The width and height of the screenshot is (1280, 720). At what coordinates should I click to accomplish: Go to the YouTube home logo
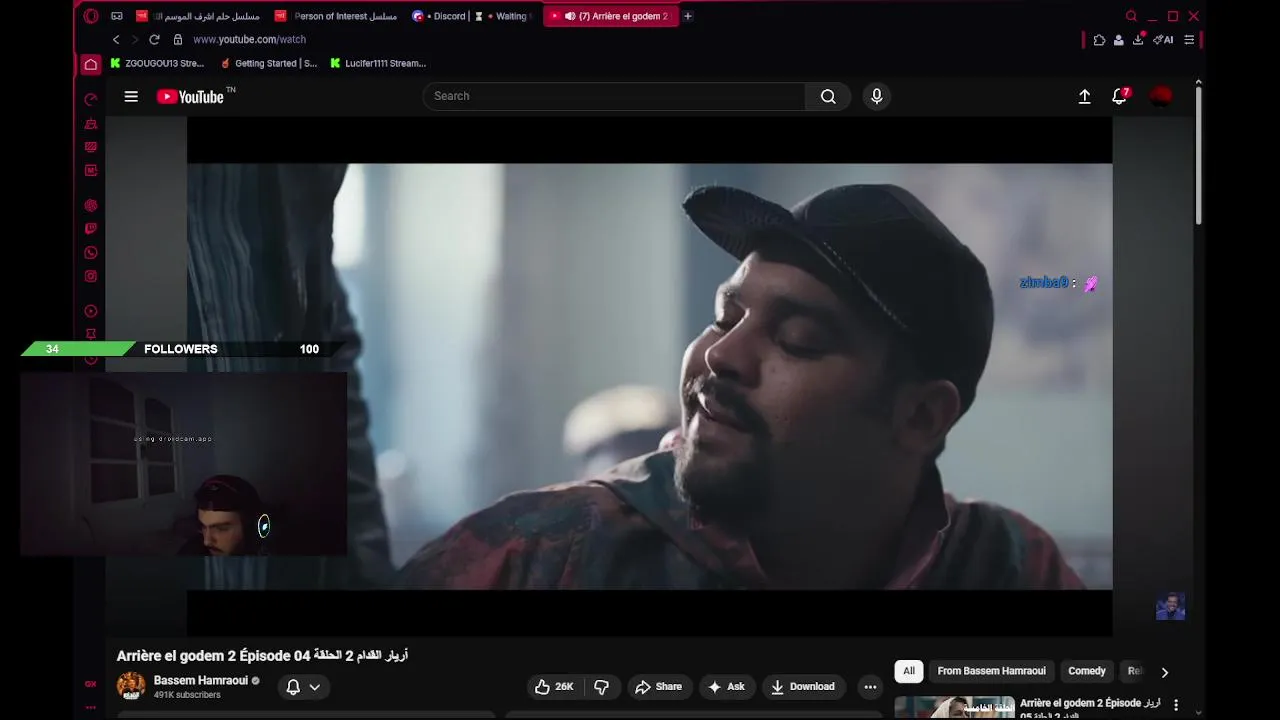190,96
